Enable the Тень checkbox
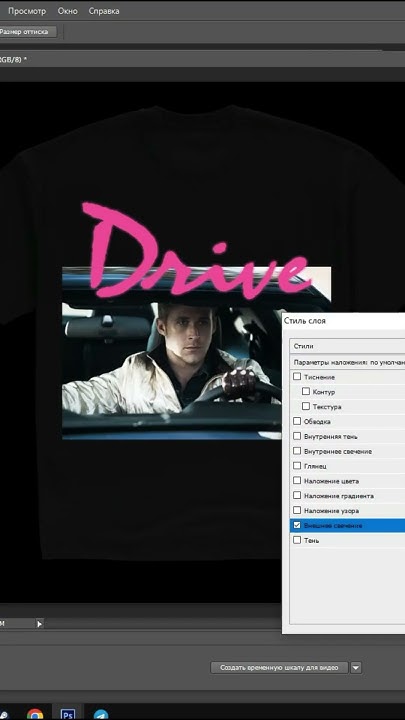This screenshot has width=405, height=720. 297,540
